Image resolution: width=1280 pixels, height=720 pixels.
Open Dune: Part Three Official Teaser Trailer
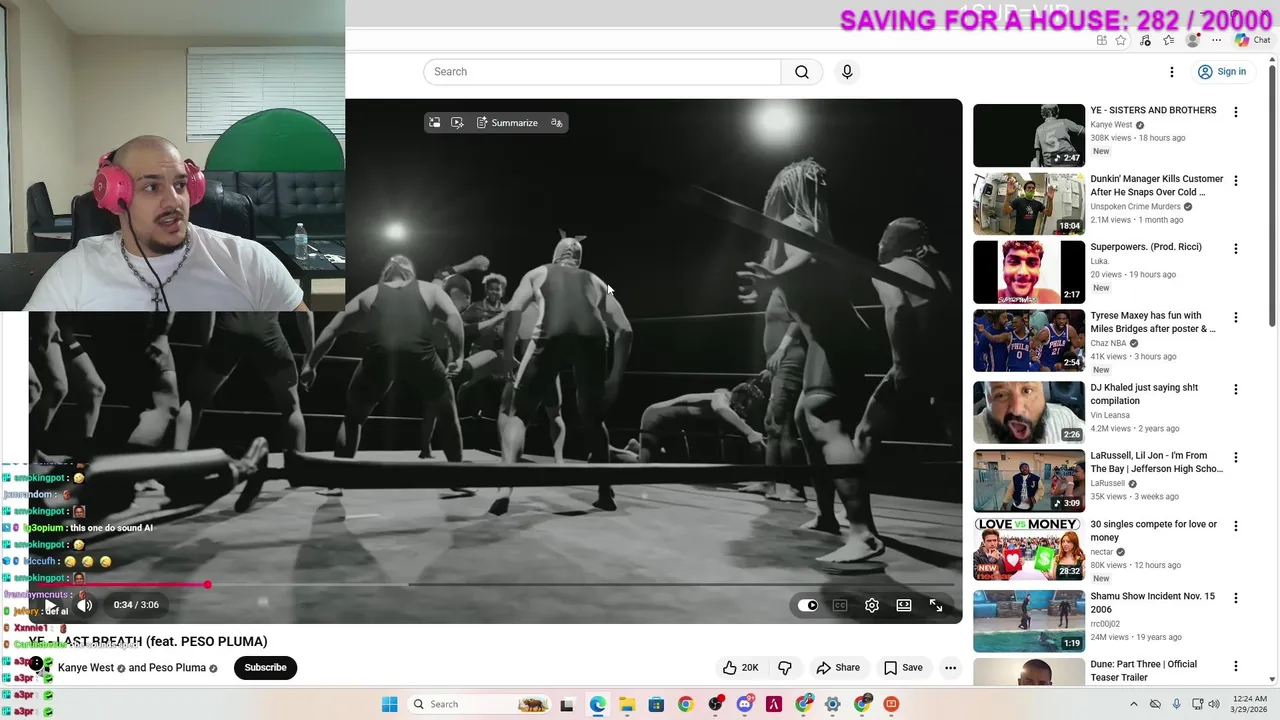point(1143,671)
